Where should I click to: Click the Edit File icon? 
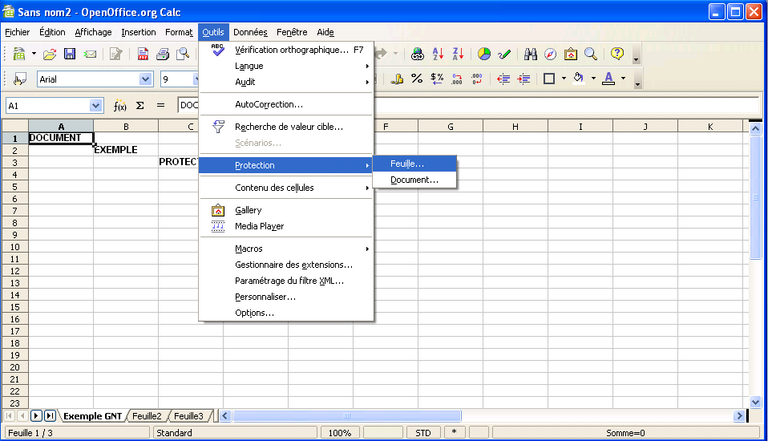tap(116, 54)
